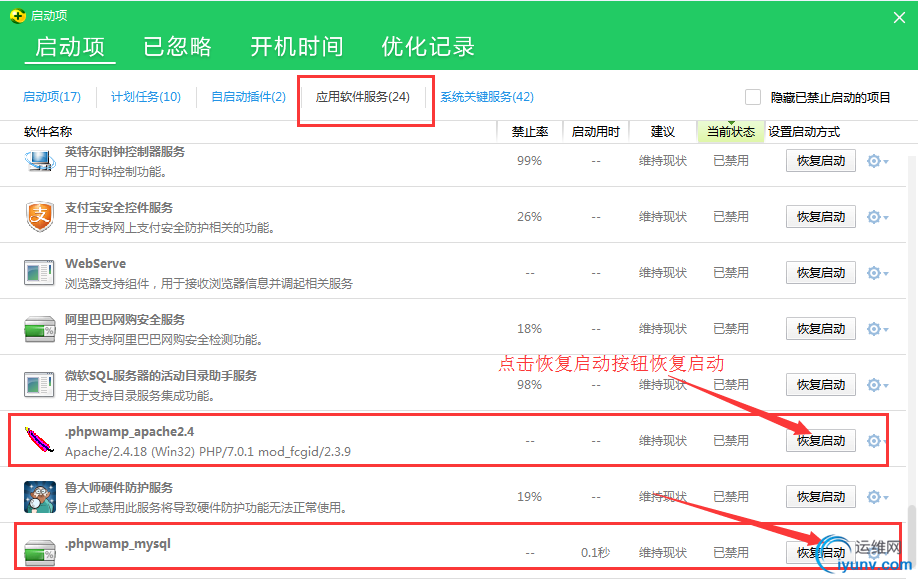Select the 系统关键服务(42) sub-tab
The image size is (918, 581).
[x=487, y=97]
